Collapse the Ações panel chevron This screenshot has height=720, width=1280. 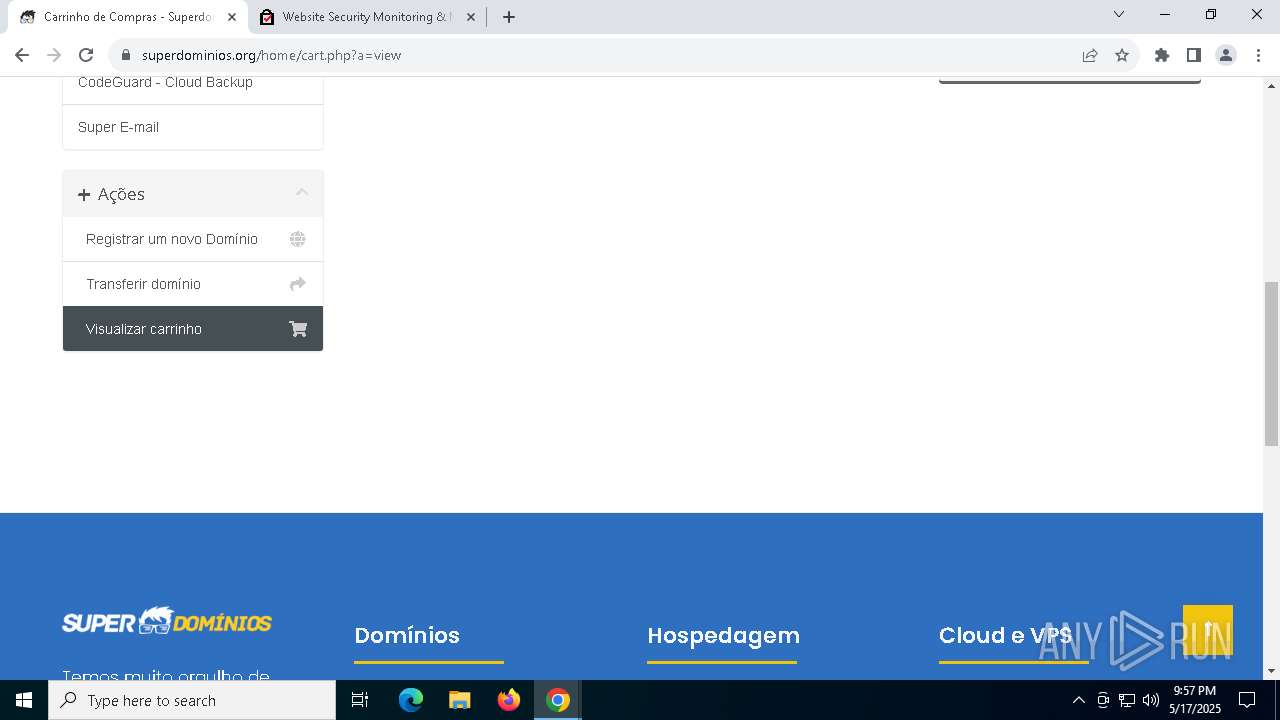pos(302,193)
